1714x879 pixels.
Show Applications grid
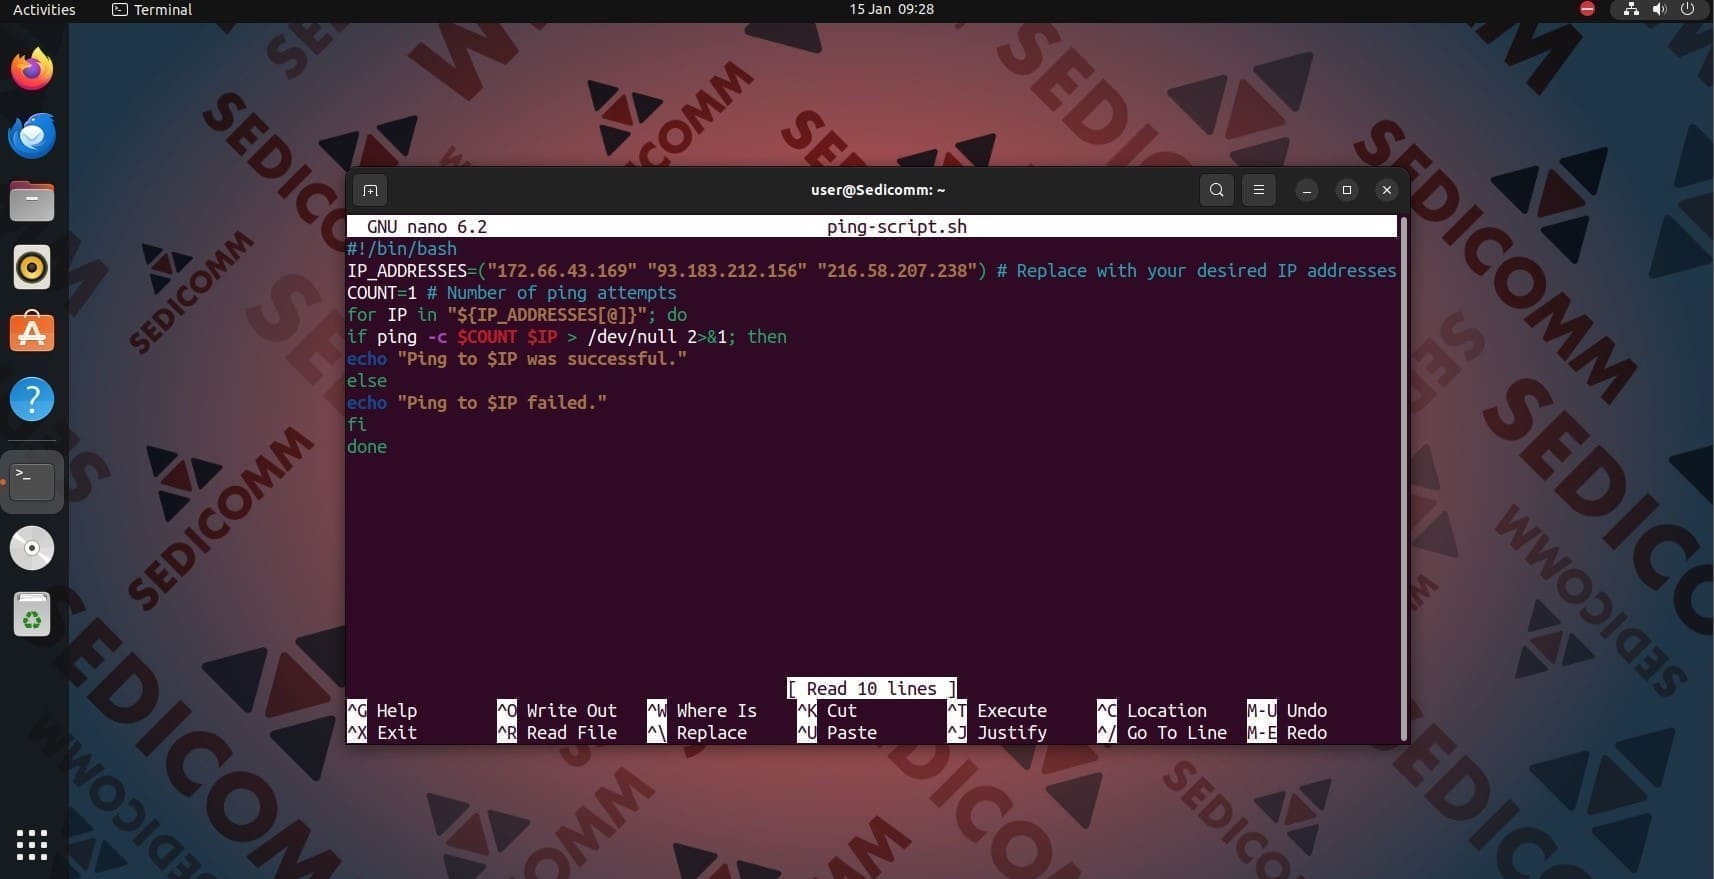click(x=32, y=844)
